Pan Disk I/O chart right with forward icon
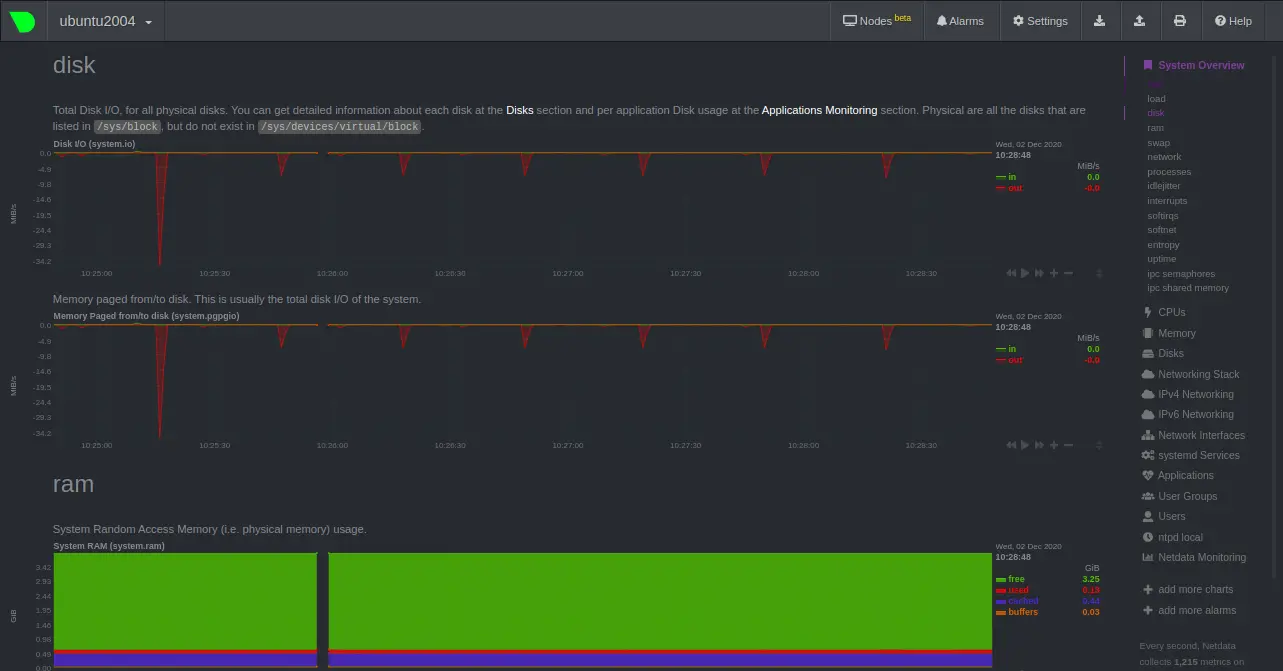The width and height of the screenshot is (1283, 671). point(1039,273)
